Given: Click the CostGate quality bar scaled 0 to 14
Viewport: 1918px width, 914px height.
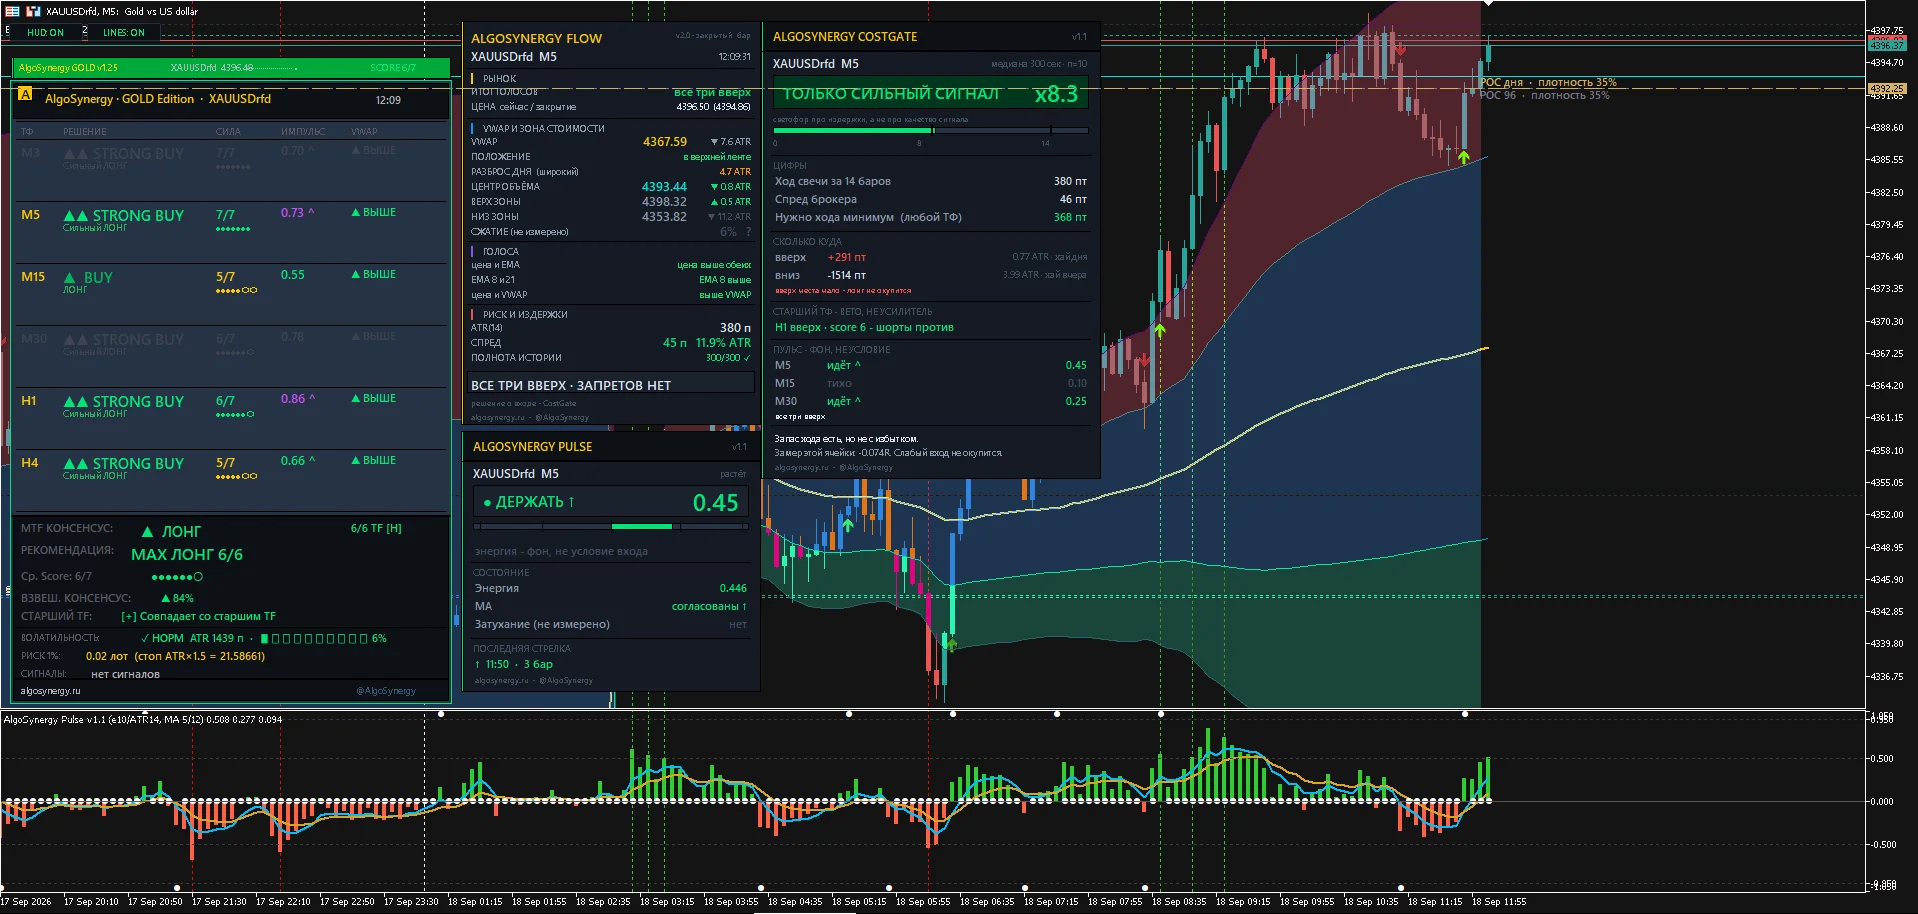Looking at the screenshot, I should pyautogui.click(x=931, y=130).
